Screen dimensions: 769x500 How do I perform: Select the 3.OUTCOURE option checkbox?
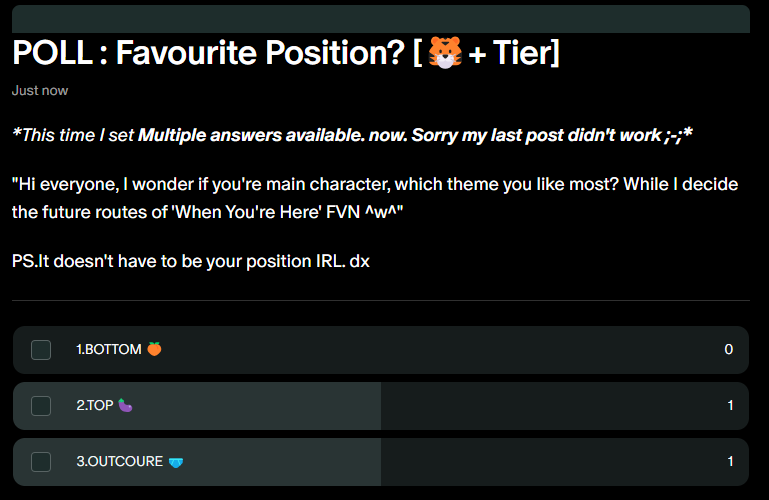point(41,461)
